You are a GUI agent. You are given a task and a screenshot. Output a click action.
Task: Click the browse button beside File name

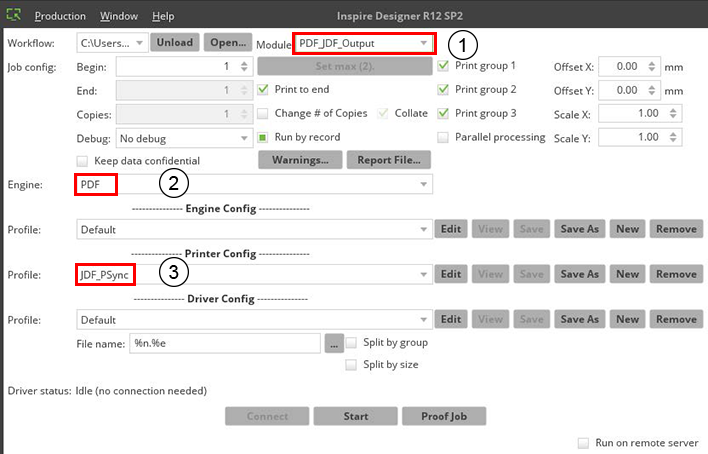coord(335,342)
